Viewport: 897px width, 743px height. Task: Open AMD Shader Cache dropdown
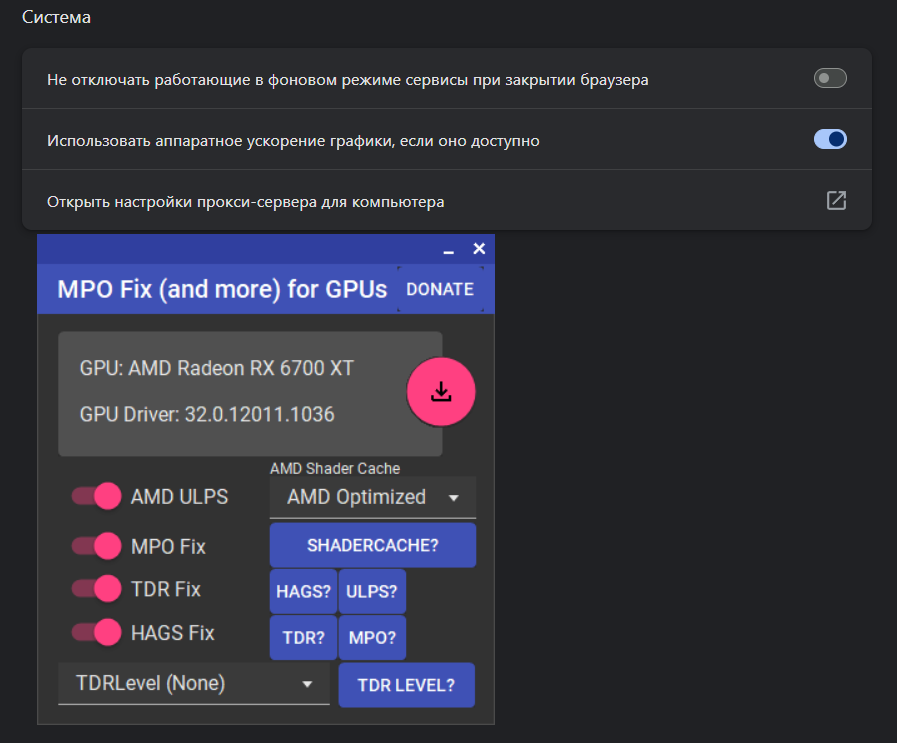(373, 497)
